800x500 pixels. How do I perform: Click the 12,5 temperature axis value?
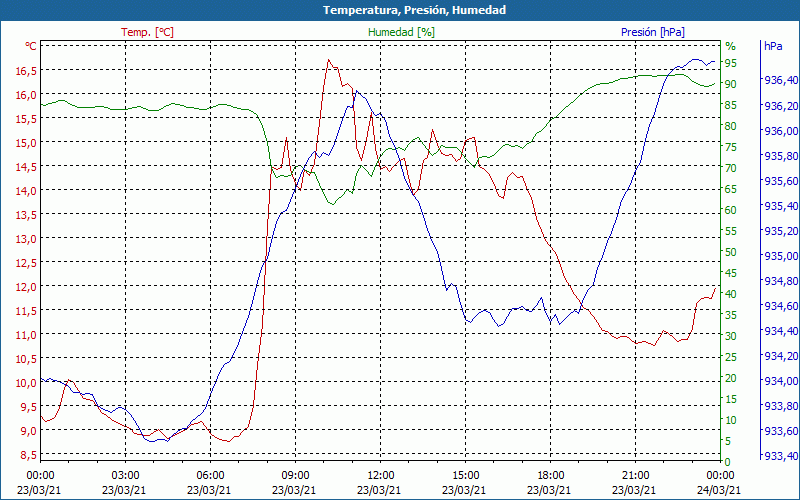click(26, 262)
